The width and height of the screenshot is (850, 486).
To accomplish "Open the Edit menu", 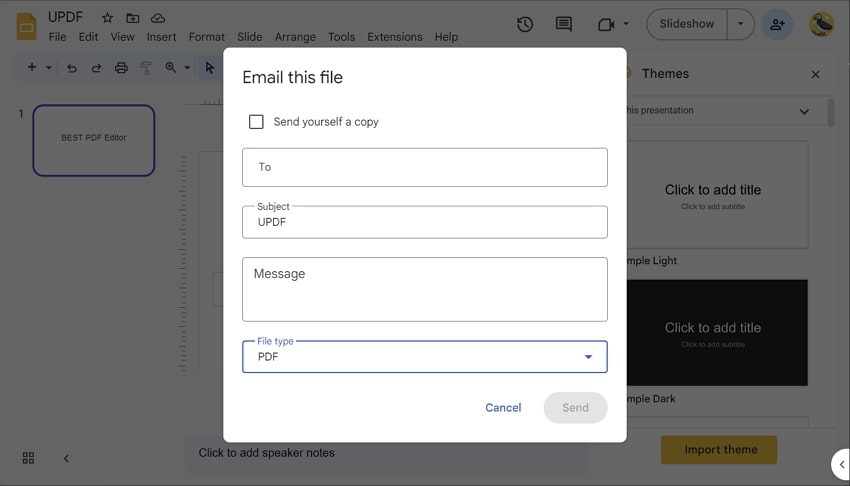I will tap(88, 37).
